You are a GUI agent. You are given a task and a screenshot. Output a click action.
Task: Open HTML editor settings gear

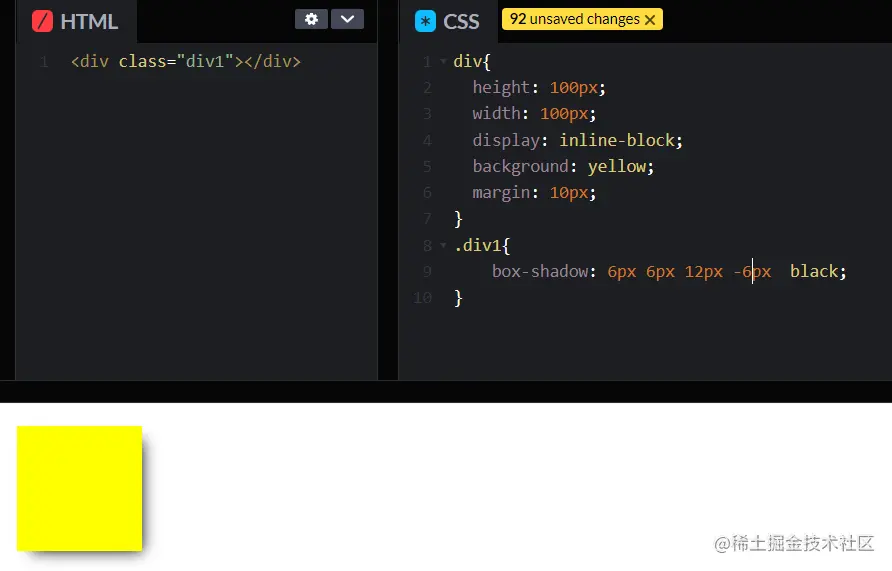311,19
